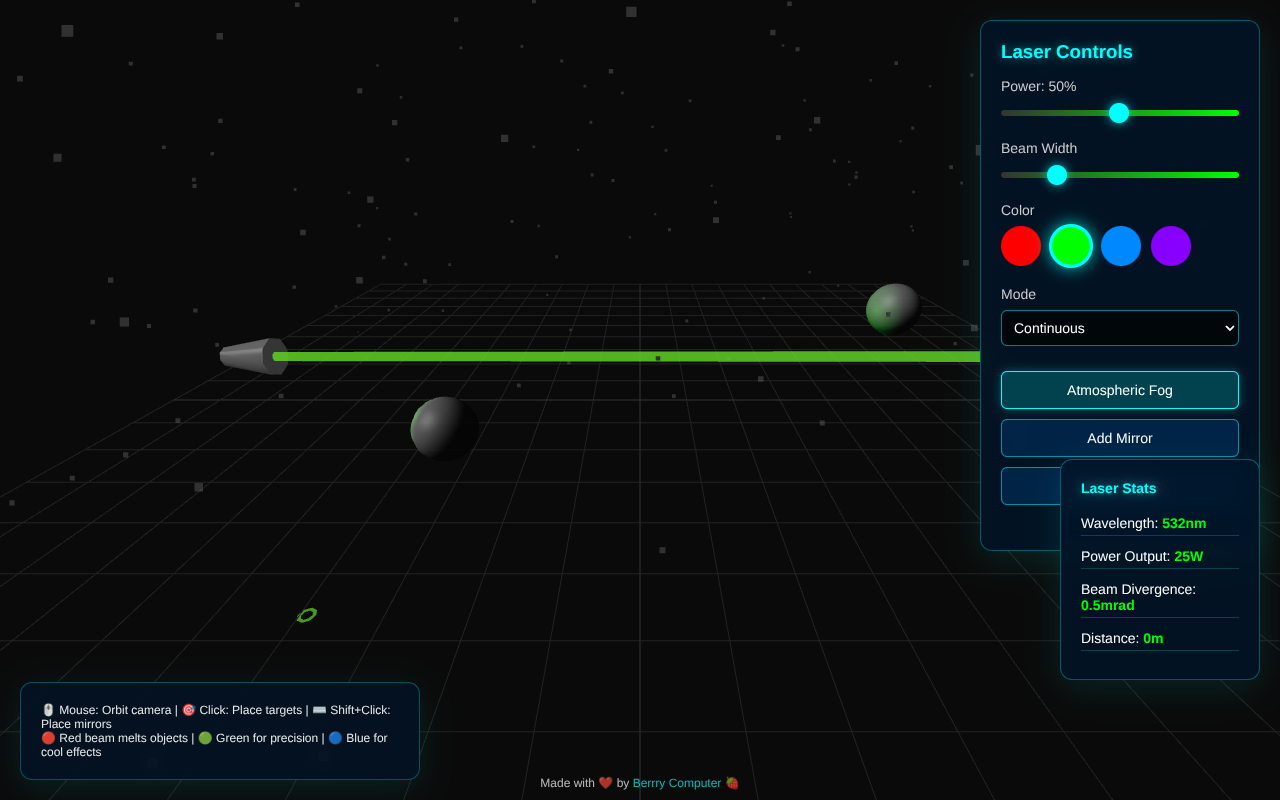Click the mouse emoji in the instructions panel
Viewport: 1280px width, 800px height.
48,709
